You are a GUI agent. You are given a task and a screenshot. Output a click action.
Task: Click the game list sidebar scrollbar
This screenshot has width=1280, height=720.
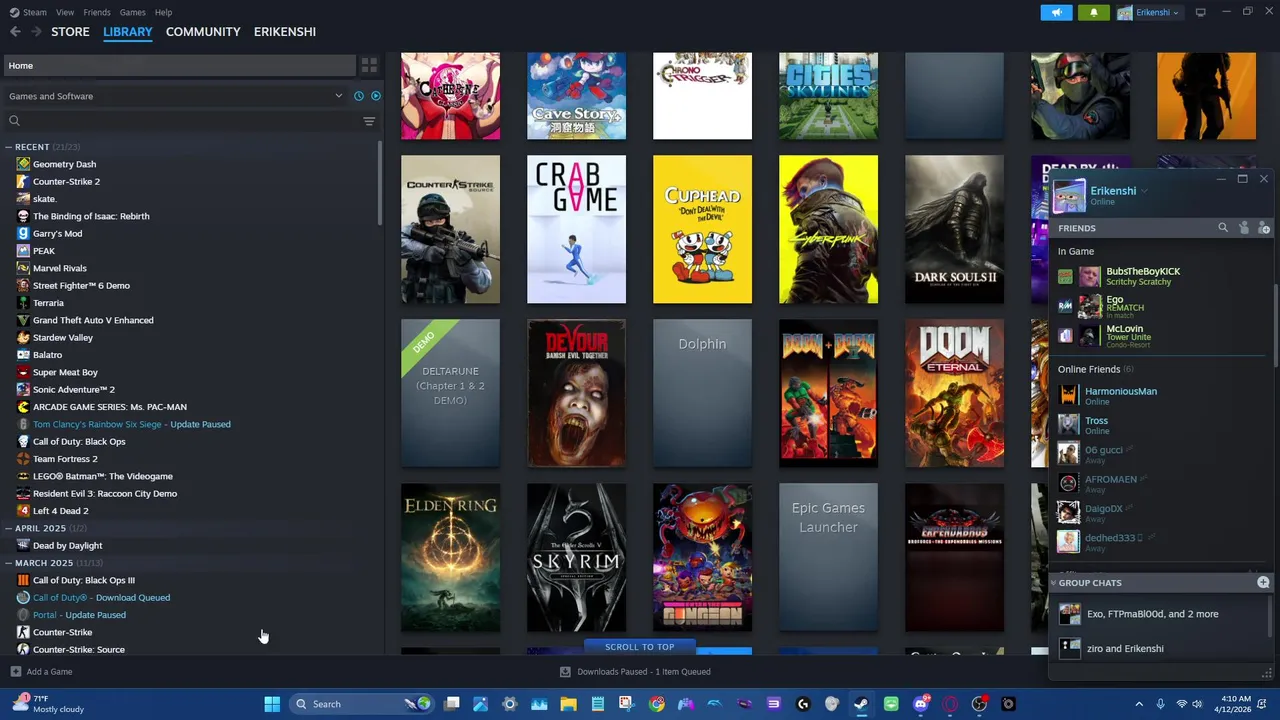tap(380, 184)
